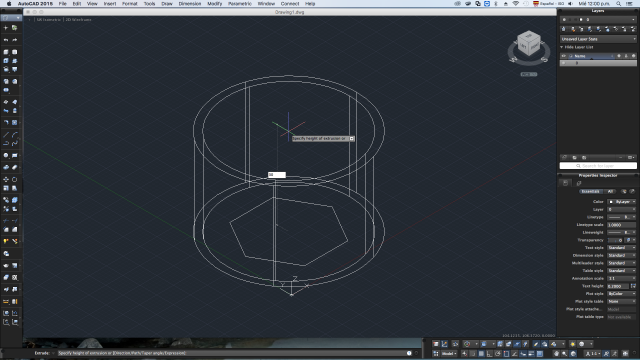Click the Linetype scale value field
The width and height of the screenshot is (640, 360).
pos(622,225)
